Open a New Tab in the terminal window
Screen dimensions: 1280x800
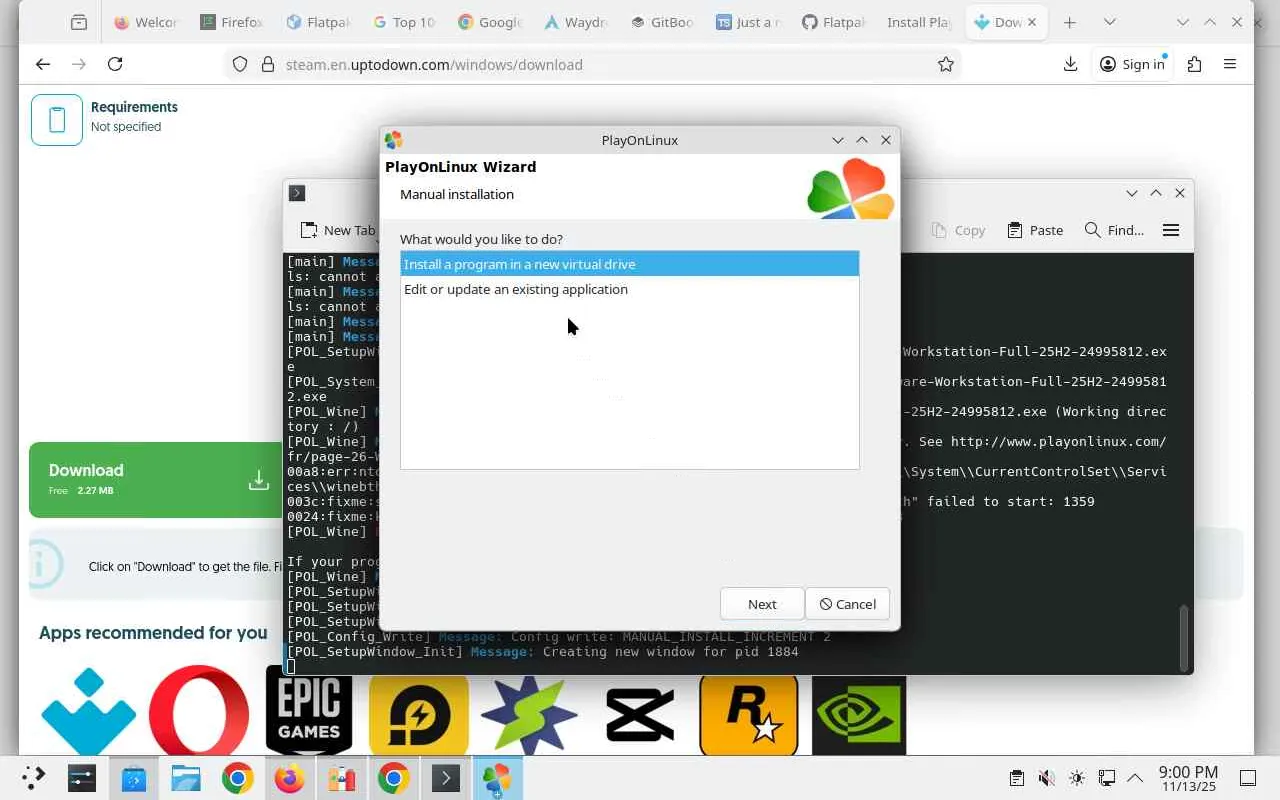click(338, 230)
